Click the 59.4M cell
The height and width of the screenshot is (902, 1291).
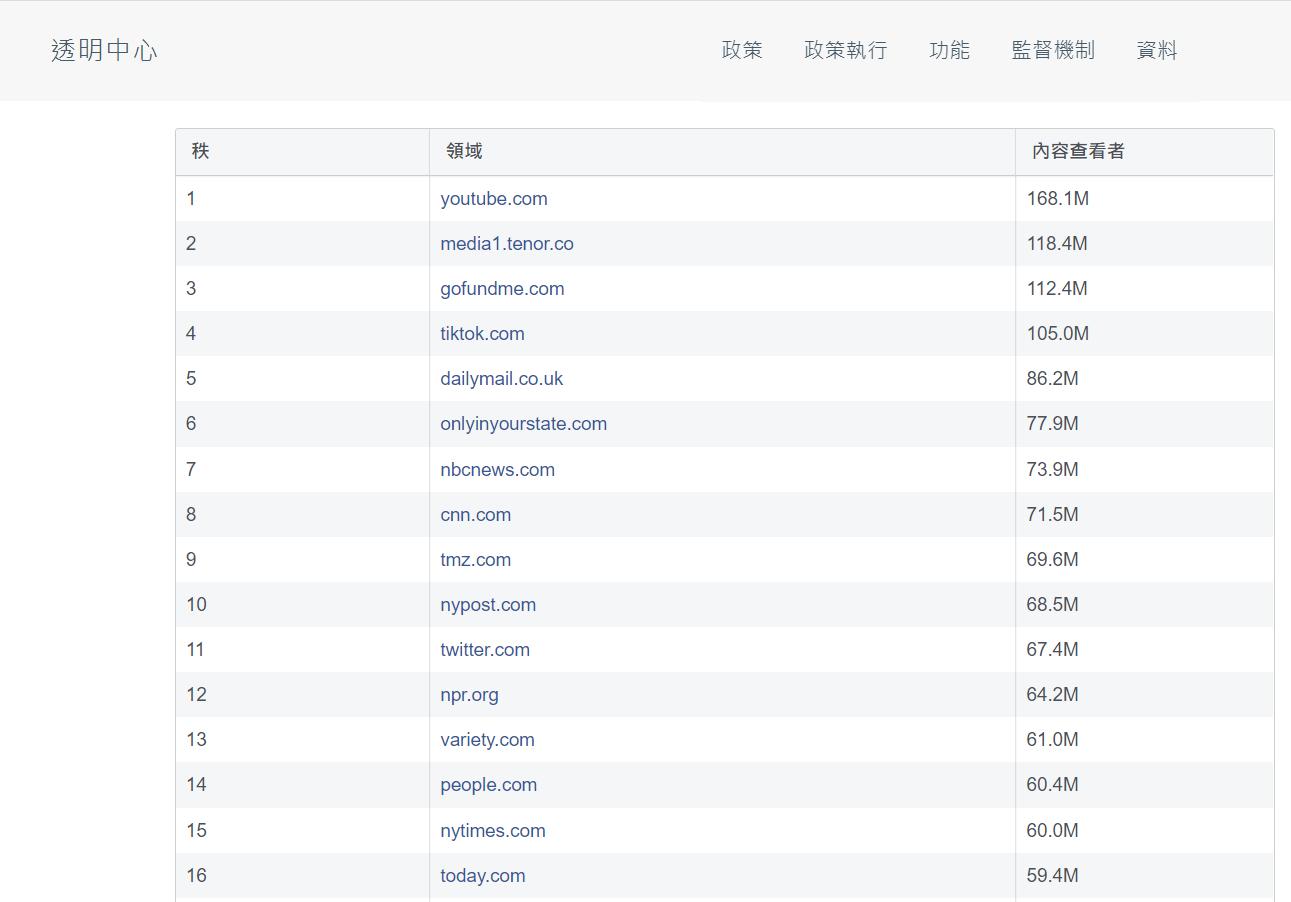[1144, 876]
